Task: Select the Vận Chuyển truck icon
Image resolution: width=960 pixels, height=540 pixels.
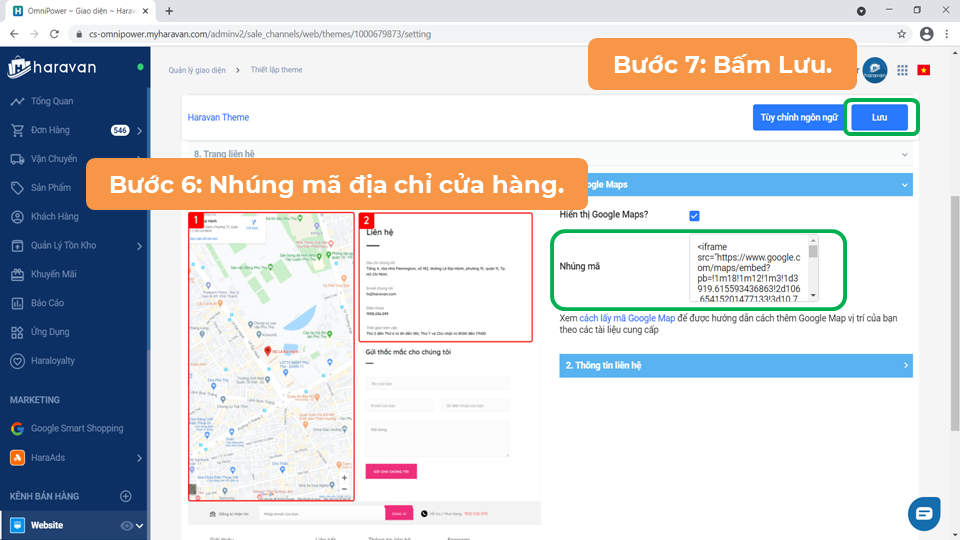Action: click(17, 159)
